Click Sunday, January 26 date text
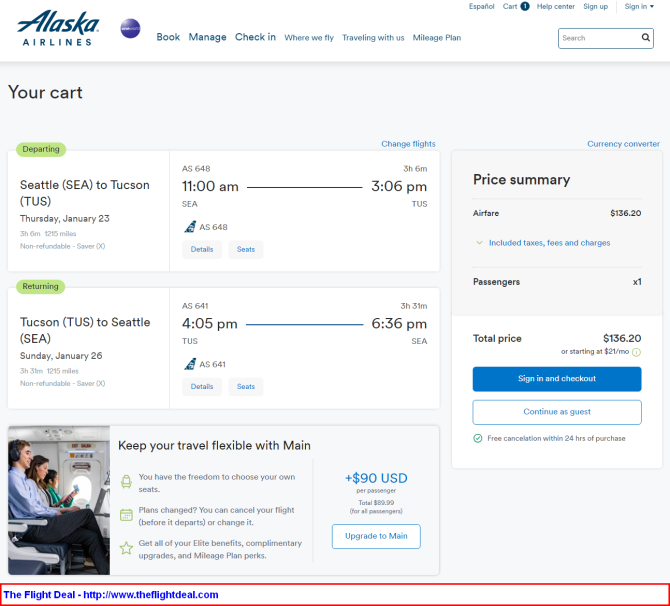 click(x=61, y=356)
